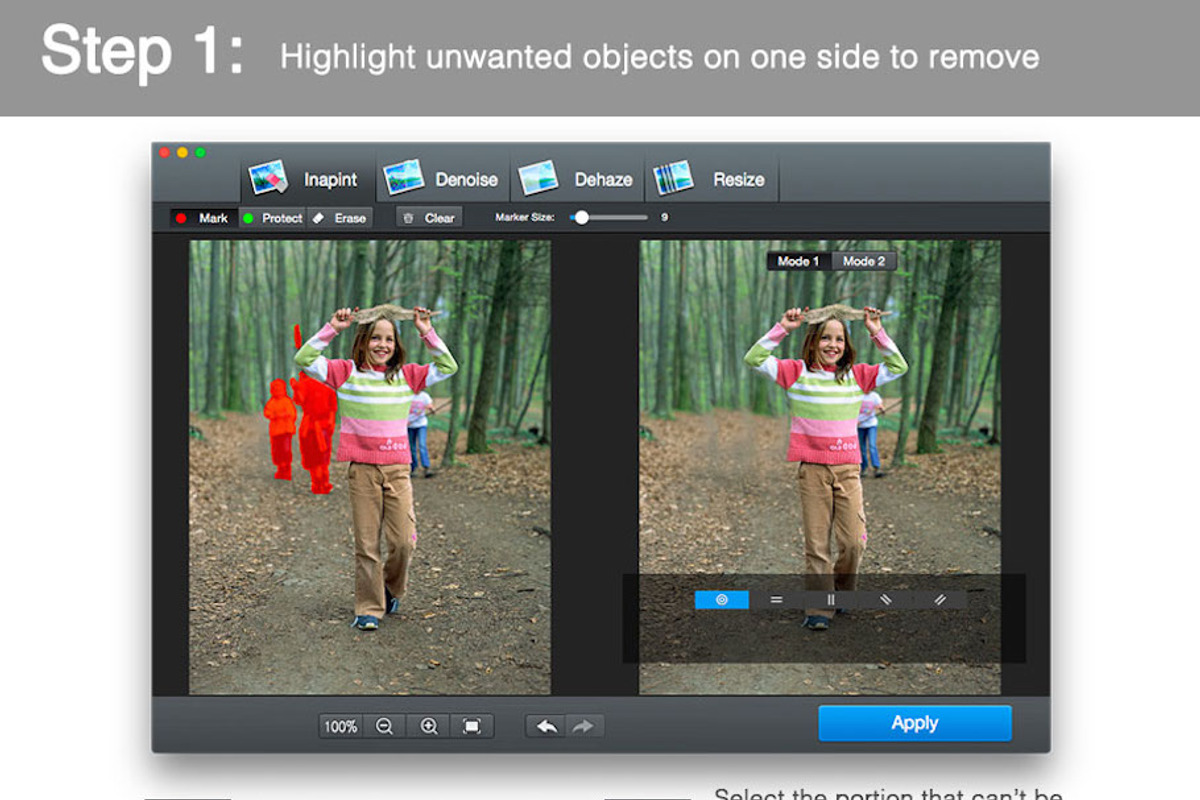1200x800 pixels.
Task: Click the 100% zoom button
Action: click(340, 726)
